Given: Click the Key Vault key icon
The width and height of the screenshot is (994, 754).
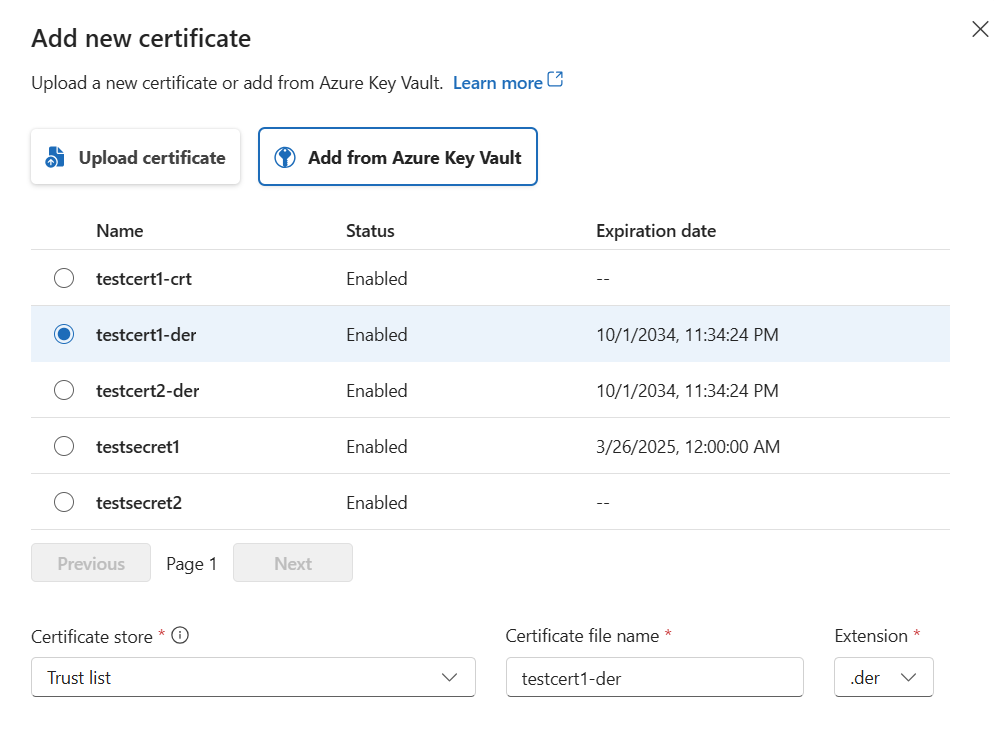Looking at the screenshot, I should (285, 157).
